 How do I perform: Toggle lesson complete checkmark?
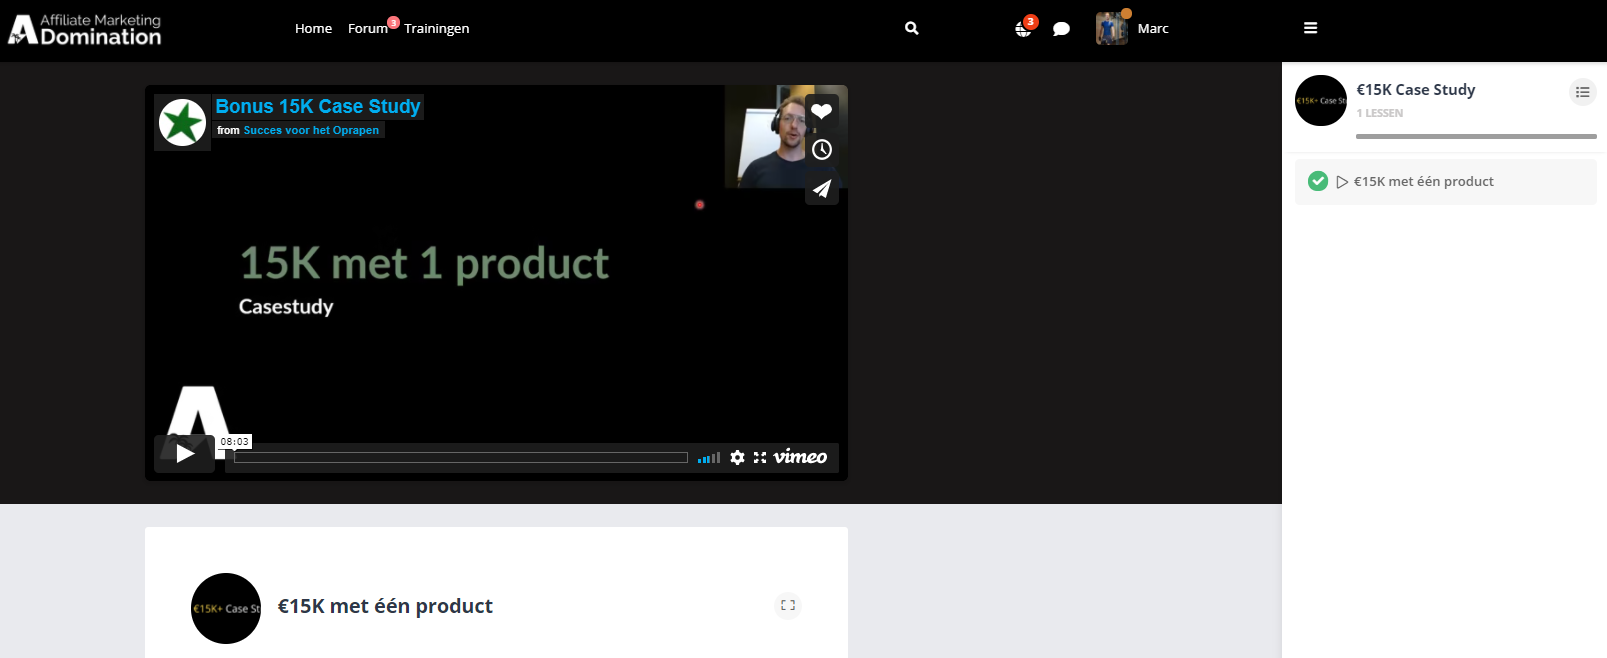point(1318,181)
